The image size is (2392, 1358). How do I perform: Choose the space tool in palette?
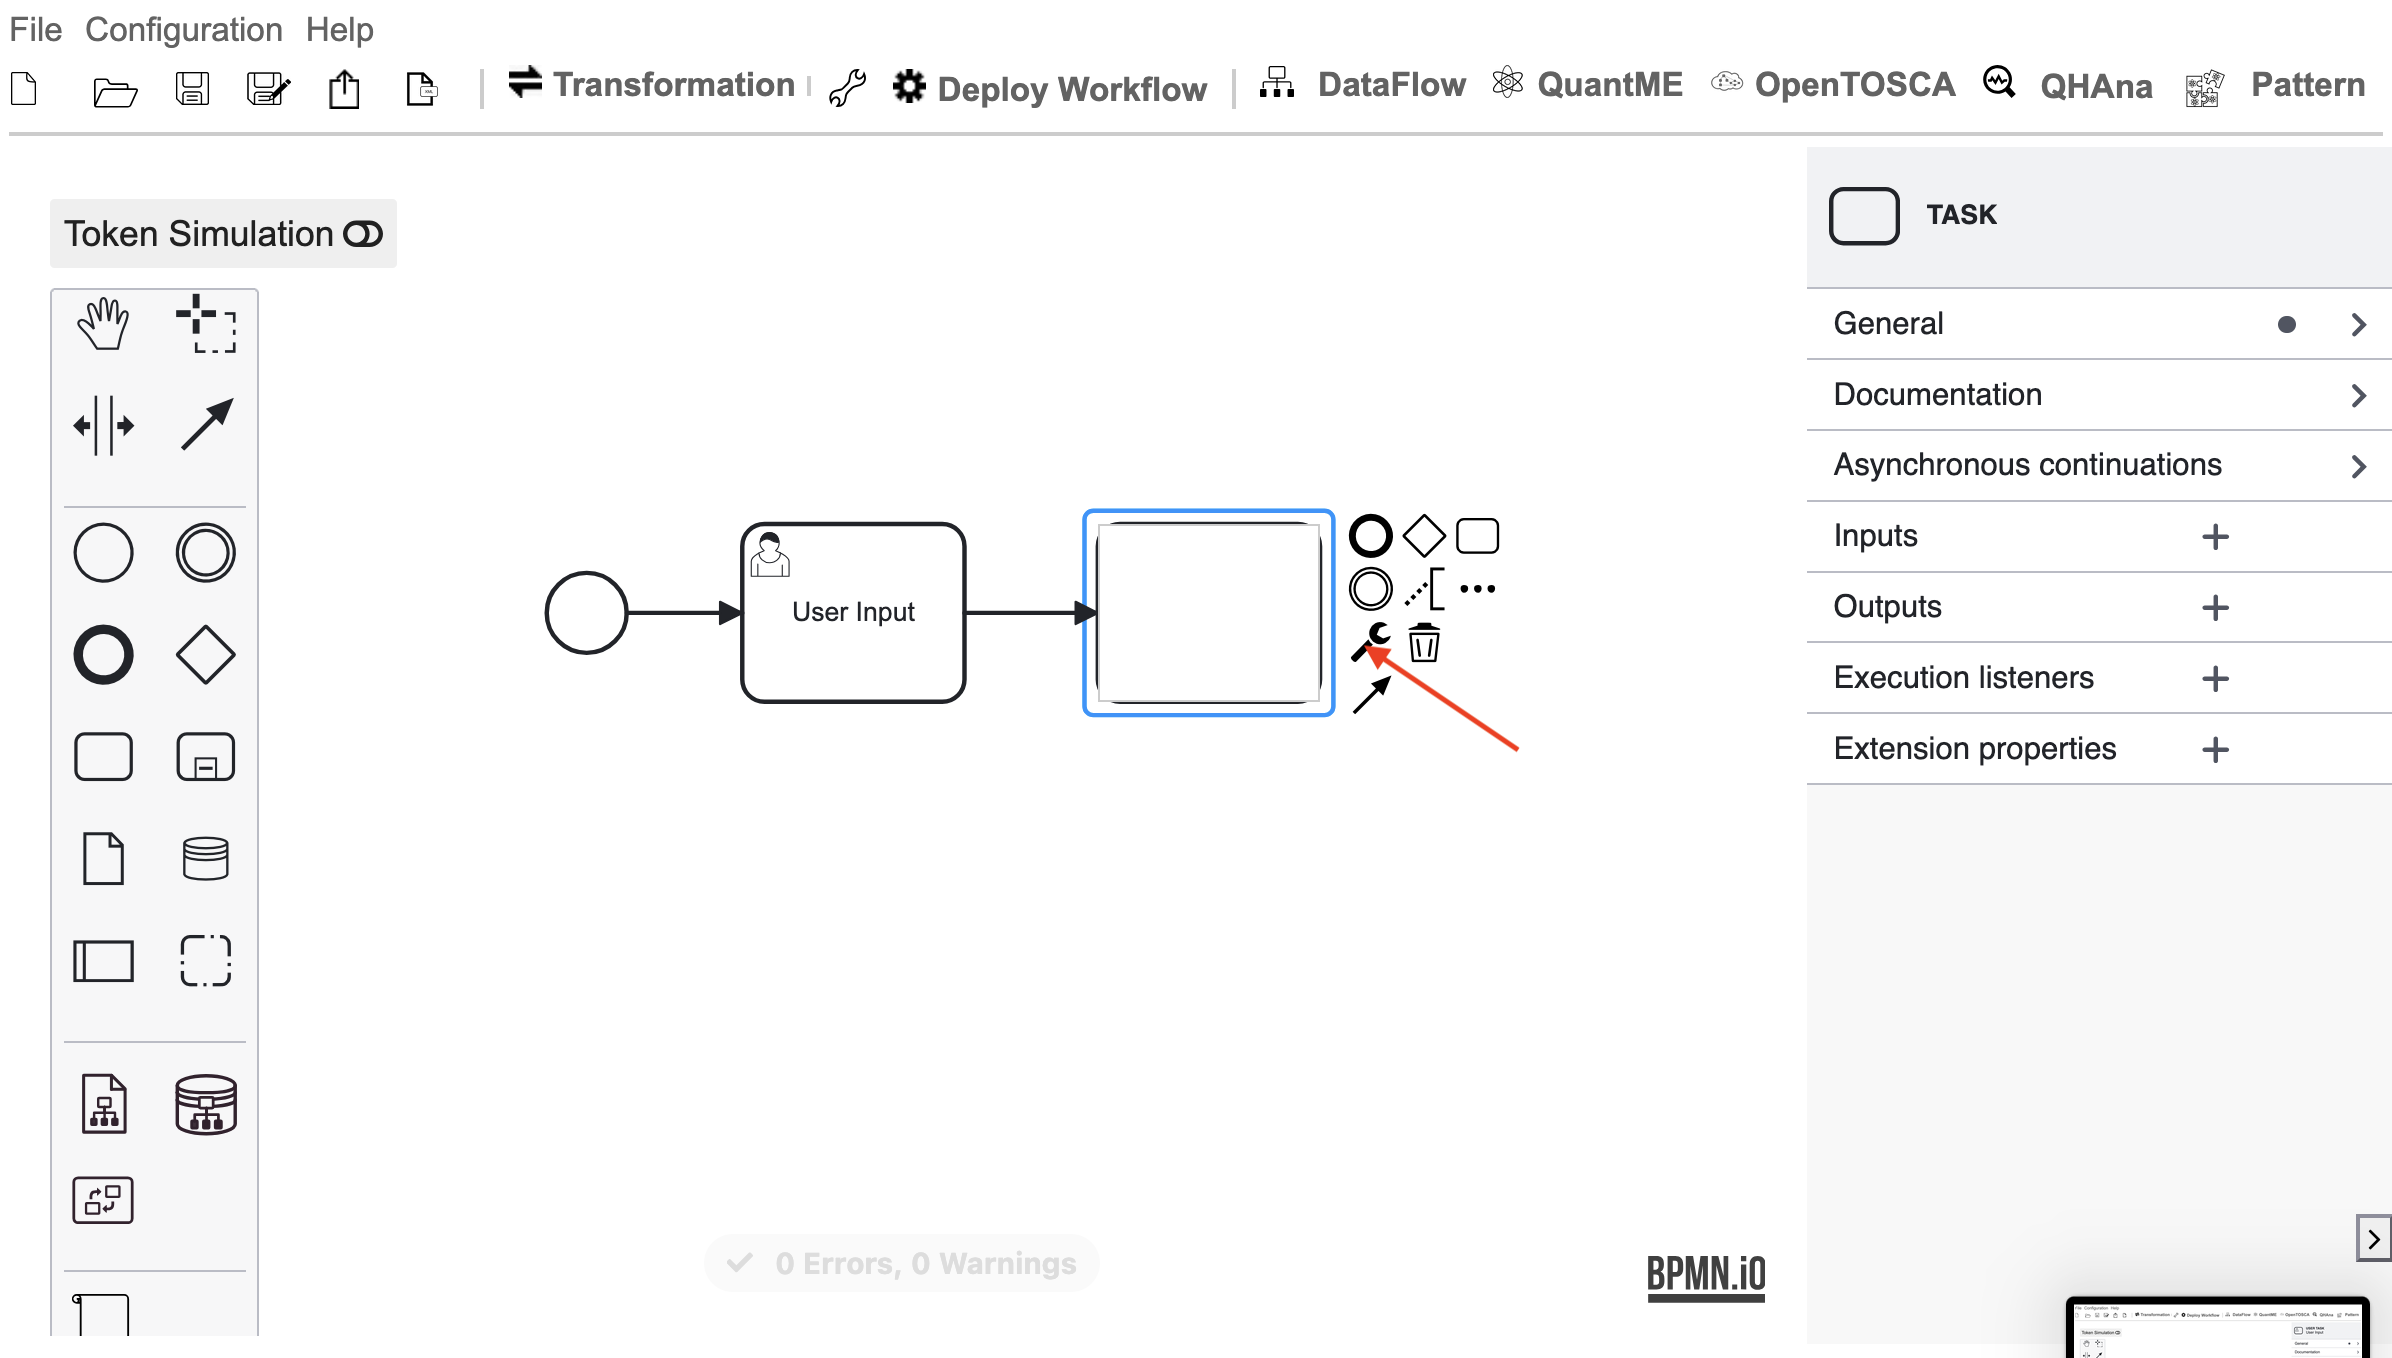point(103,425)
